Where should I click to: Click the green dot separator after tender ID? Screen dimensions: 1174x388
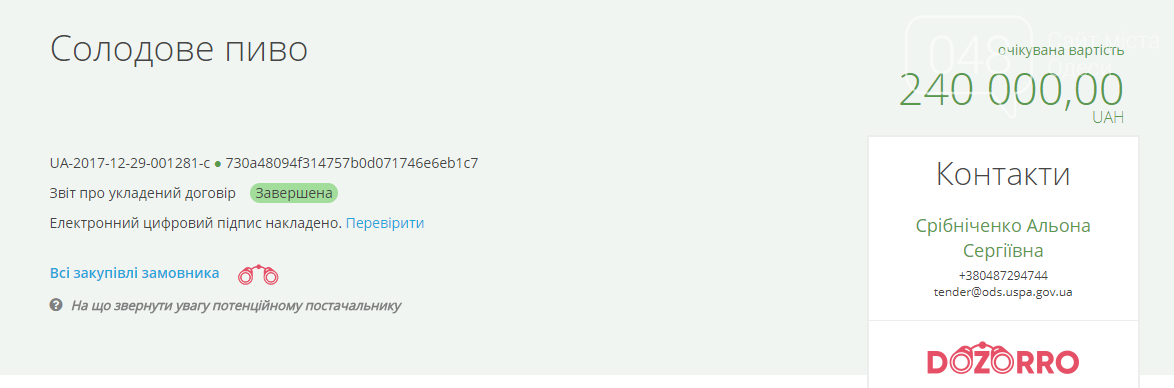pos(218,163)
